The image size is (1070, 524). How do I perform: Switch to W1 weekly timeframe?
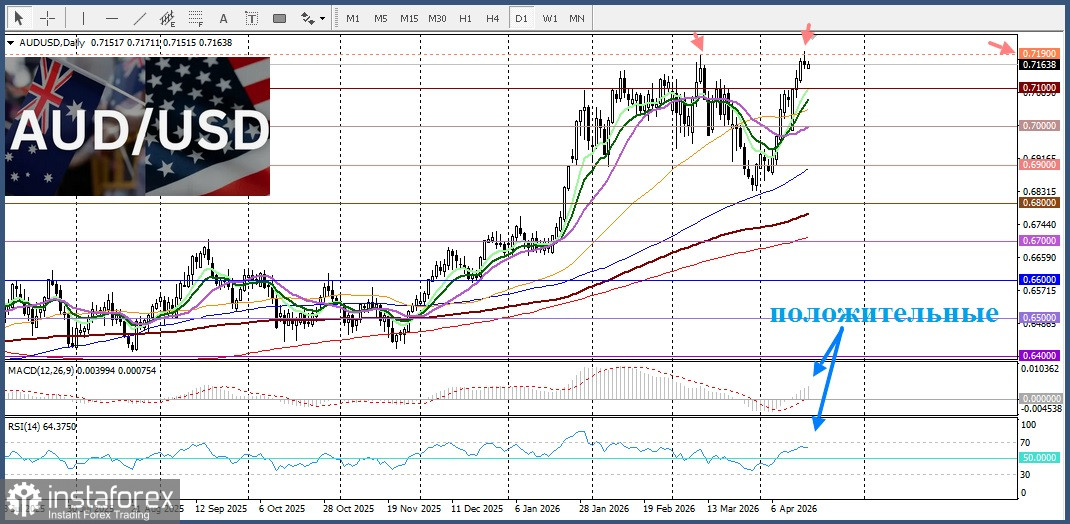click(x=549, y=18)
